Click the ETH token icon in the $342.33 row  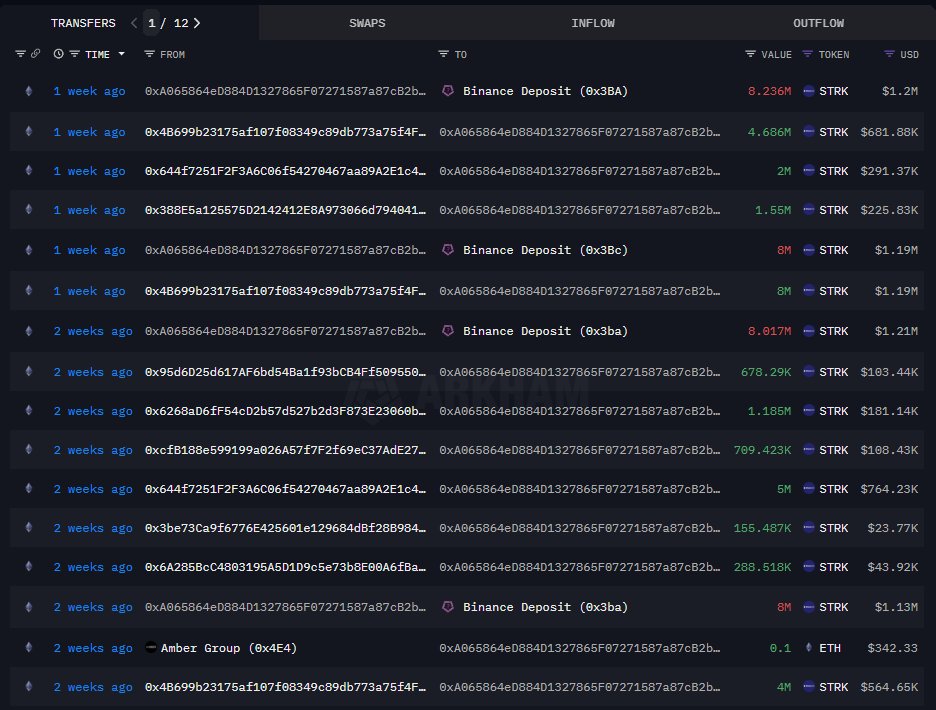tap(808, 647)
